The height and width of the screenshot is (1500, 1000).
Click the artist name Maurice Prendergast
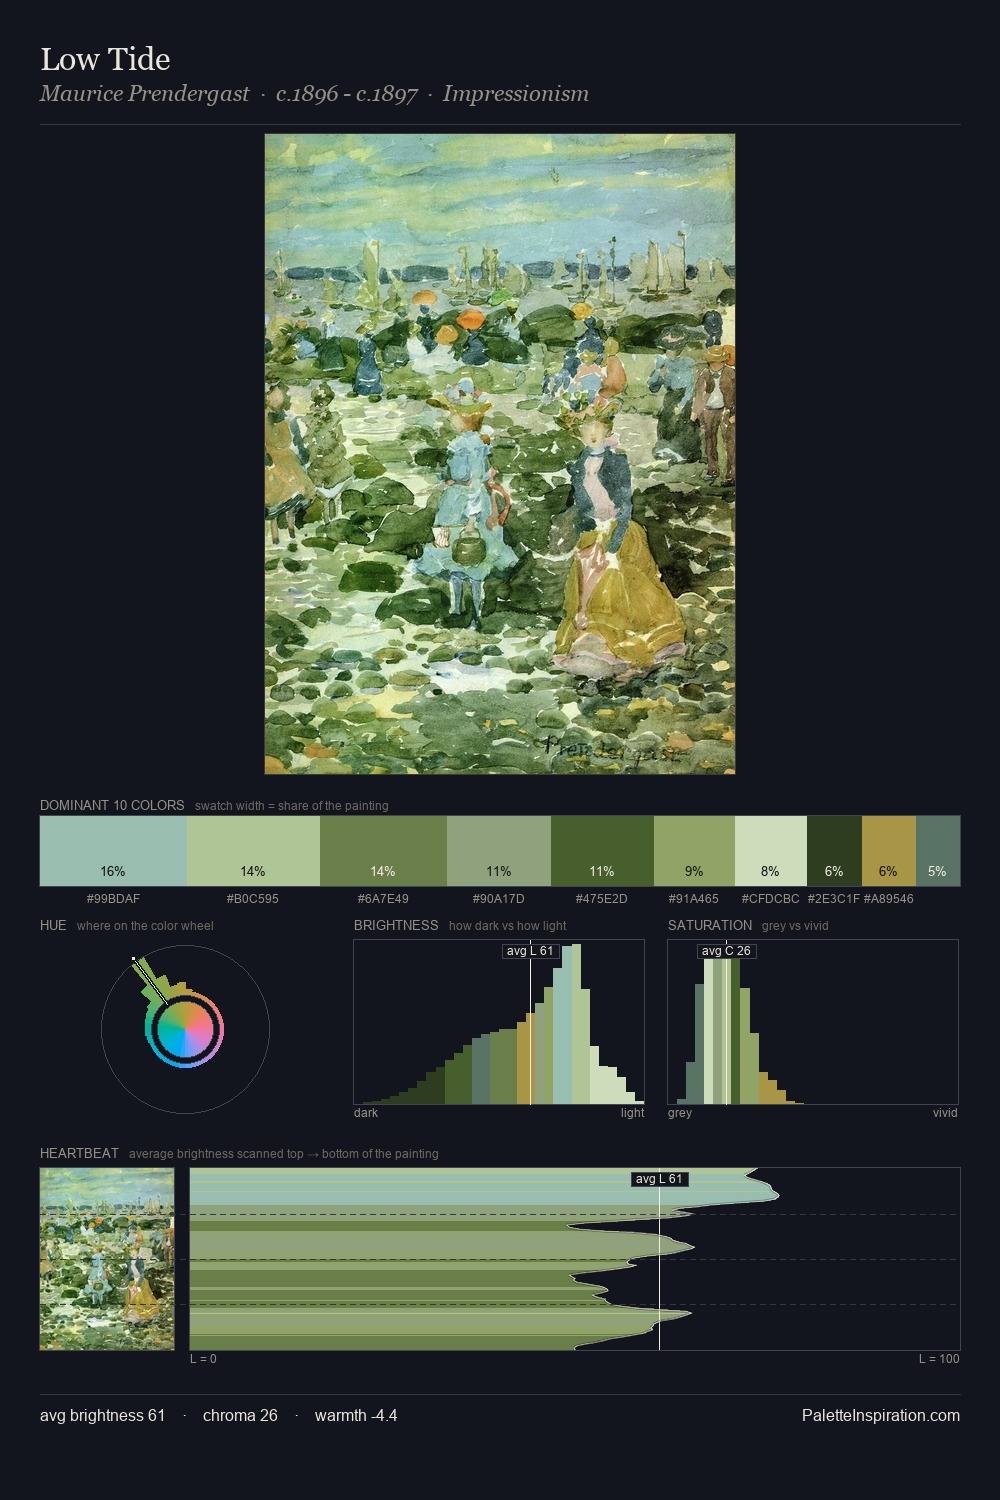(x=144, y=94)
